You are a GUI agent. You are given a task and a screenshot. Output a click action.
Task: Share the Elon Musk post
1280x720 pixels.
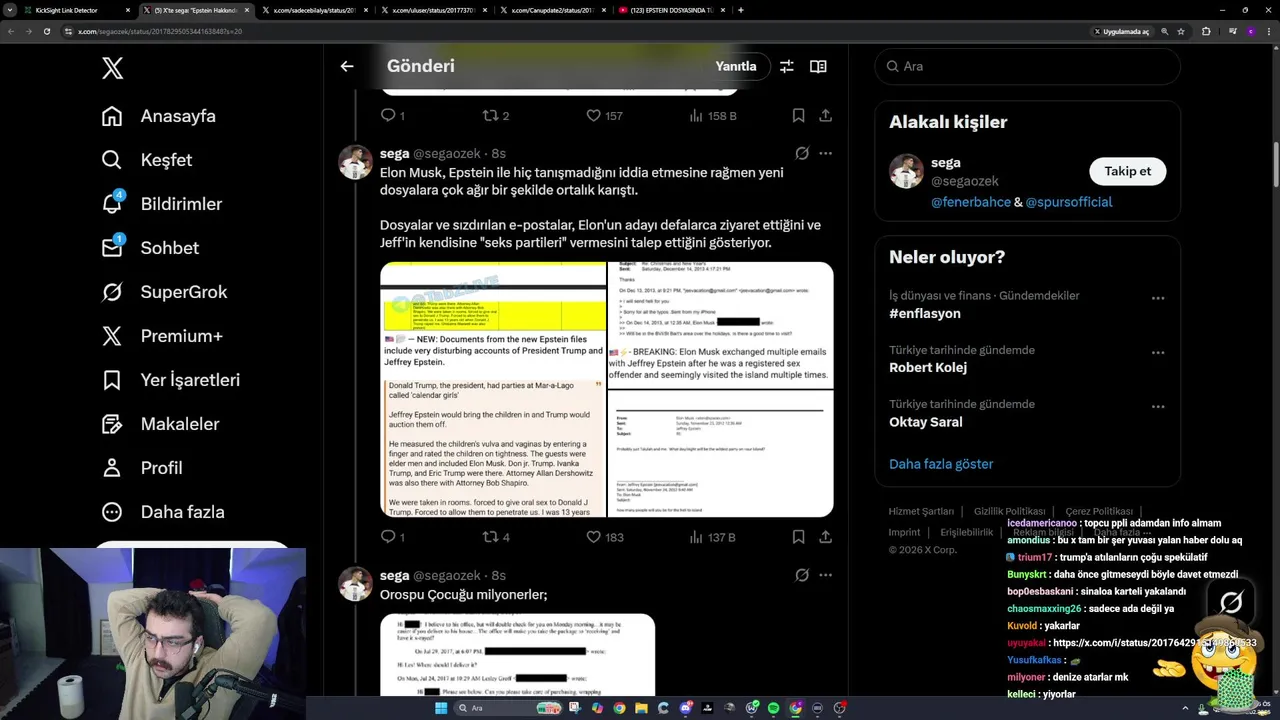826,537
